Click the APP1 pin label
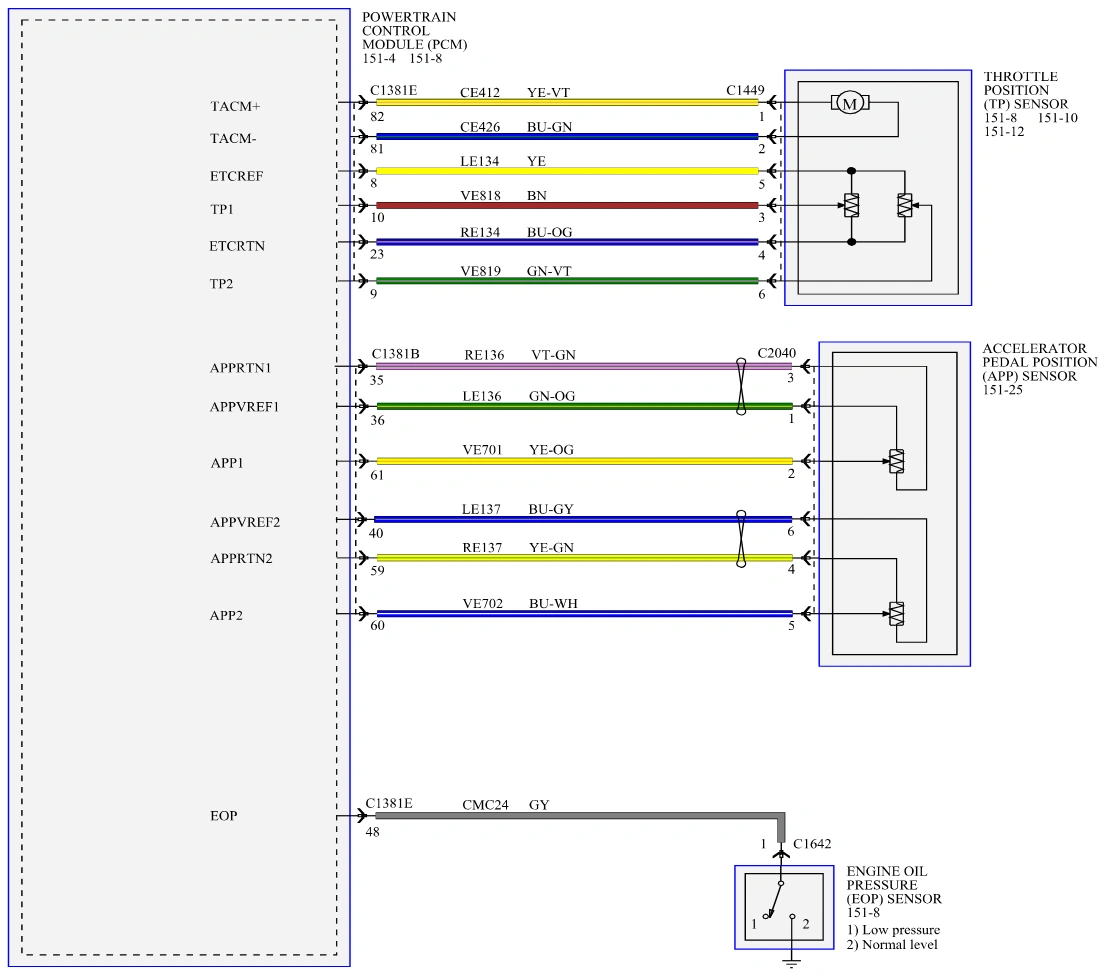 point(227,463)
